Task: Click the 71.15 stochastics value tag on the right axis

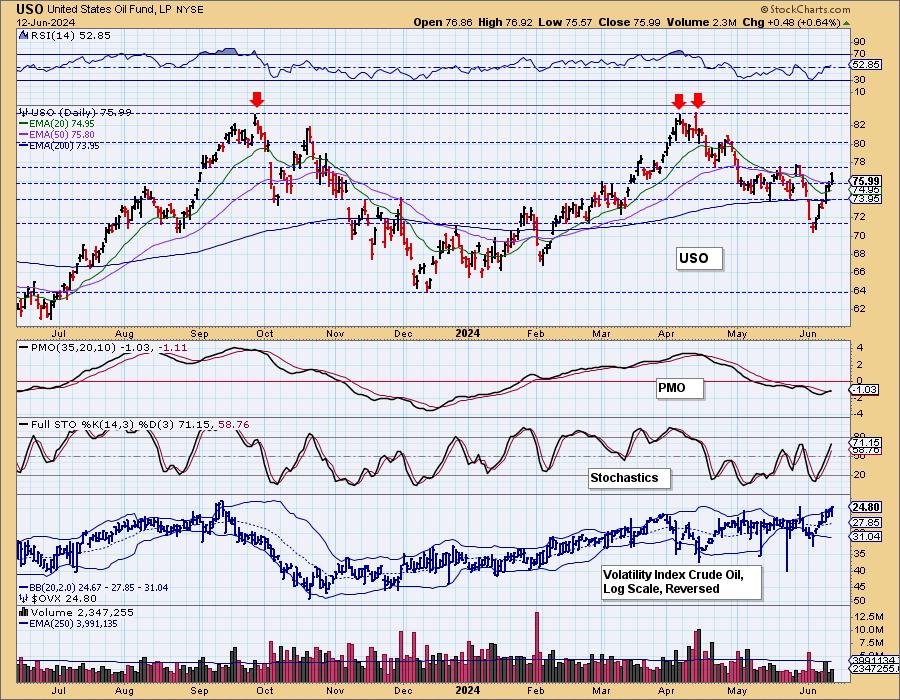Action: [866, 442]
